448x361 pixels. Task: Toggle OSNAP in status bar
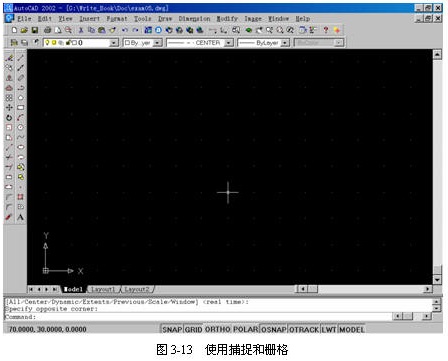(273, 329)
